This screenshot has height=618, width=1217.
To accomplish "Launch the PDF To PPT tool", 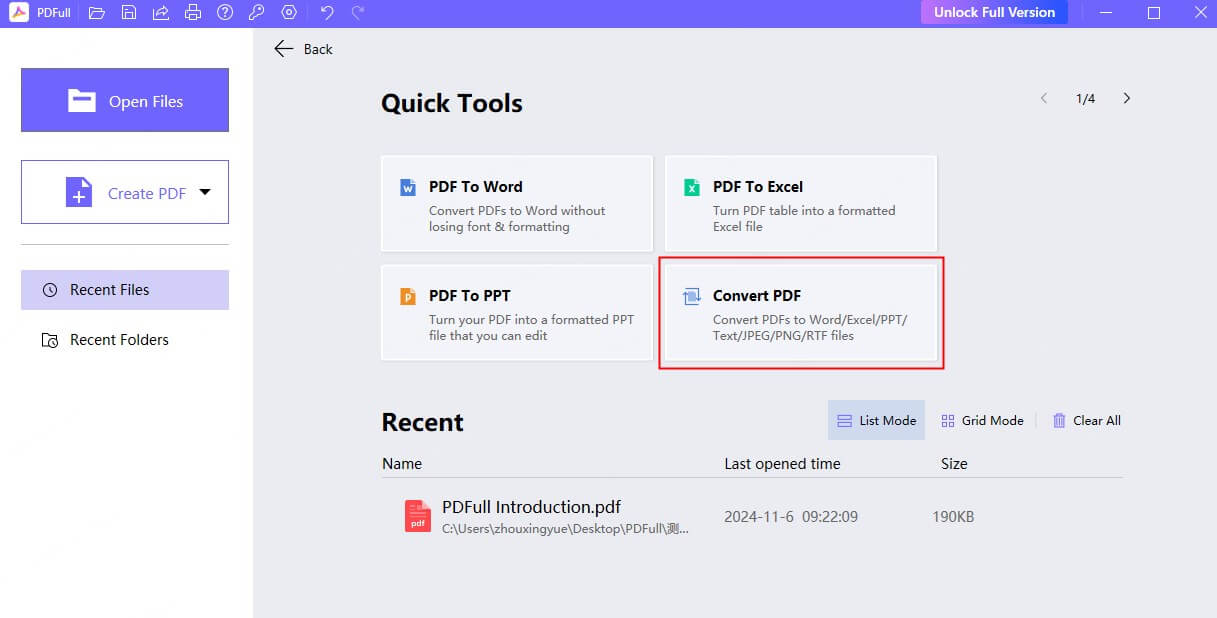I will [516, 312].
